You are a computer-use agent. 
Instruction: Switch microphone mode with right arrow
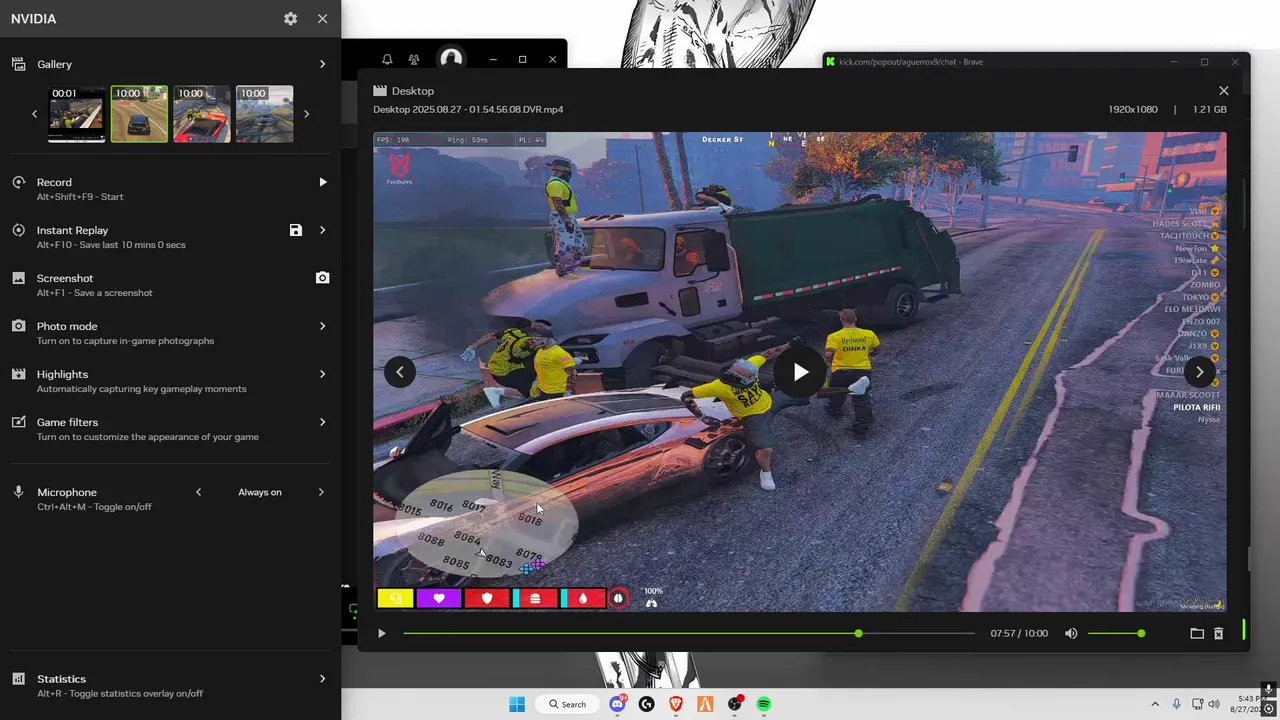tap(321, 492)
